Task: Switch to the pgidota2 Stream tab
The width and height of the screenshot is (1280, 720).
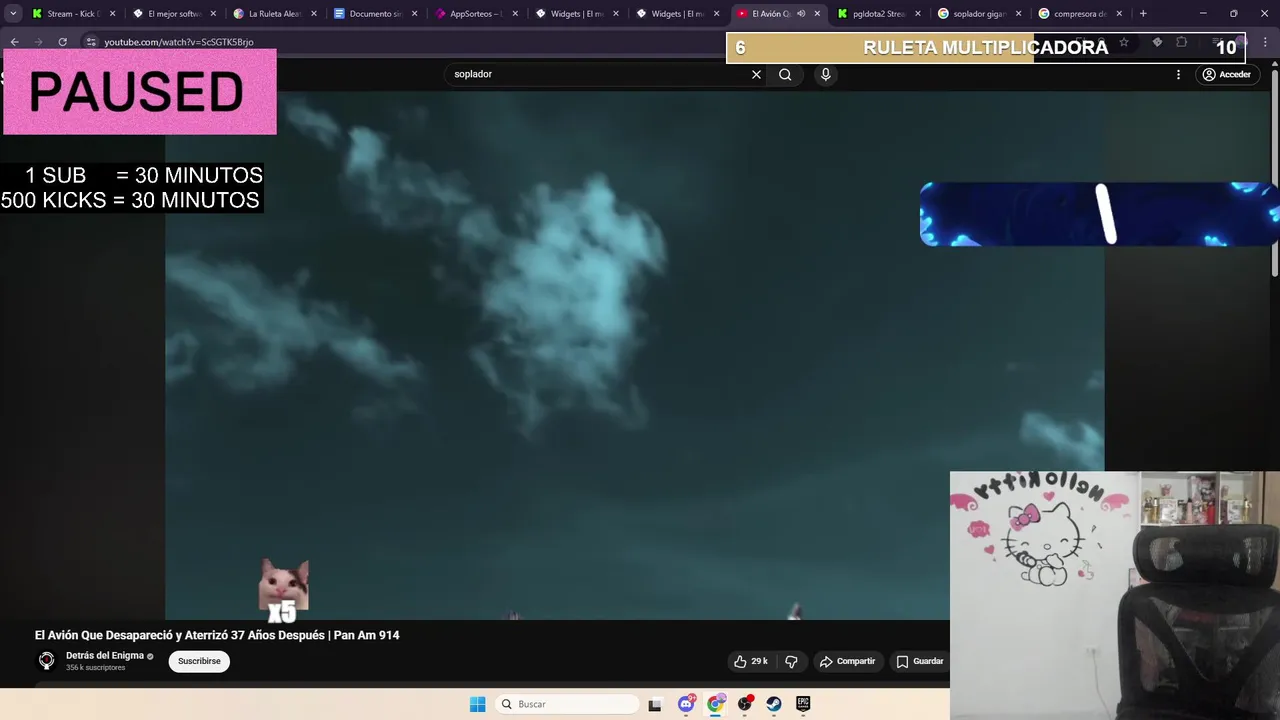Action: [x=879, y=14]
